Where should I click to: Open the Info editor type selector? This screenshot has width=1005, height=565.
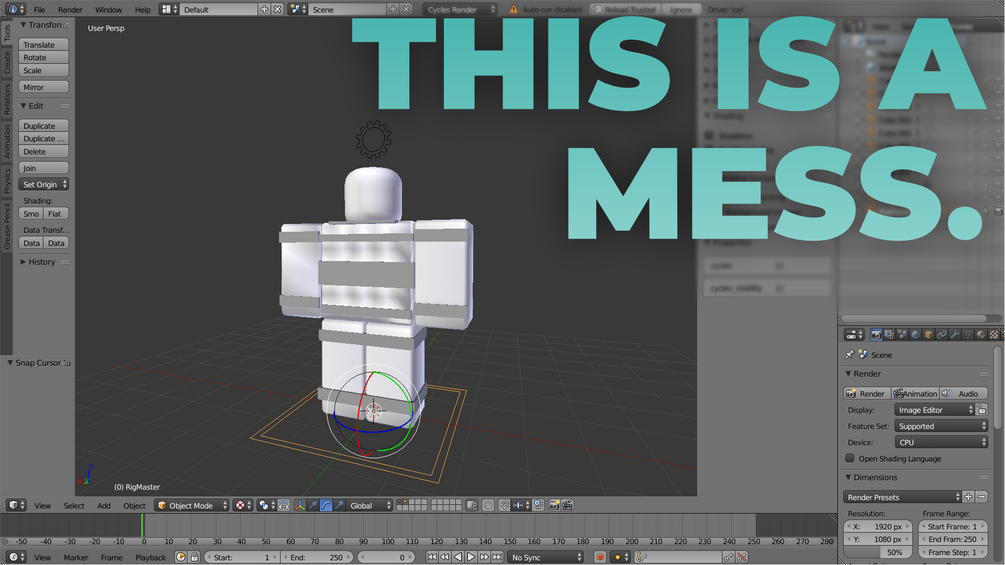tap(16, 9)
